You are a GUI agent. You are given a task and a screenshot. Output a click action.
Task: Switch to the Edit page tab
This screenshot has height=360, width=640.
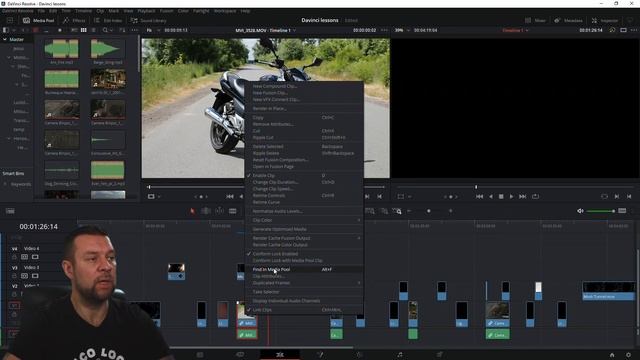click(280, 354)
